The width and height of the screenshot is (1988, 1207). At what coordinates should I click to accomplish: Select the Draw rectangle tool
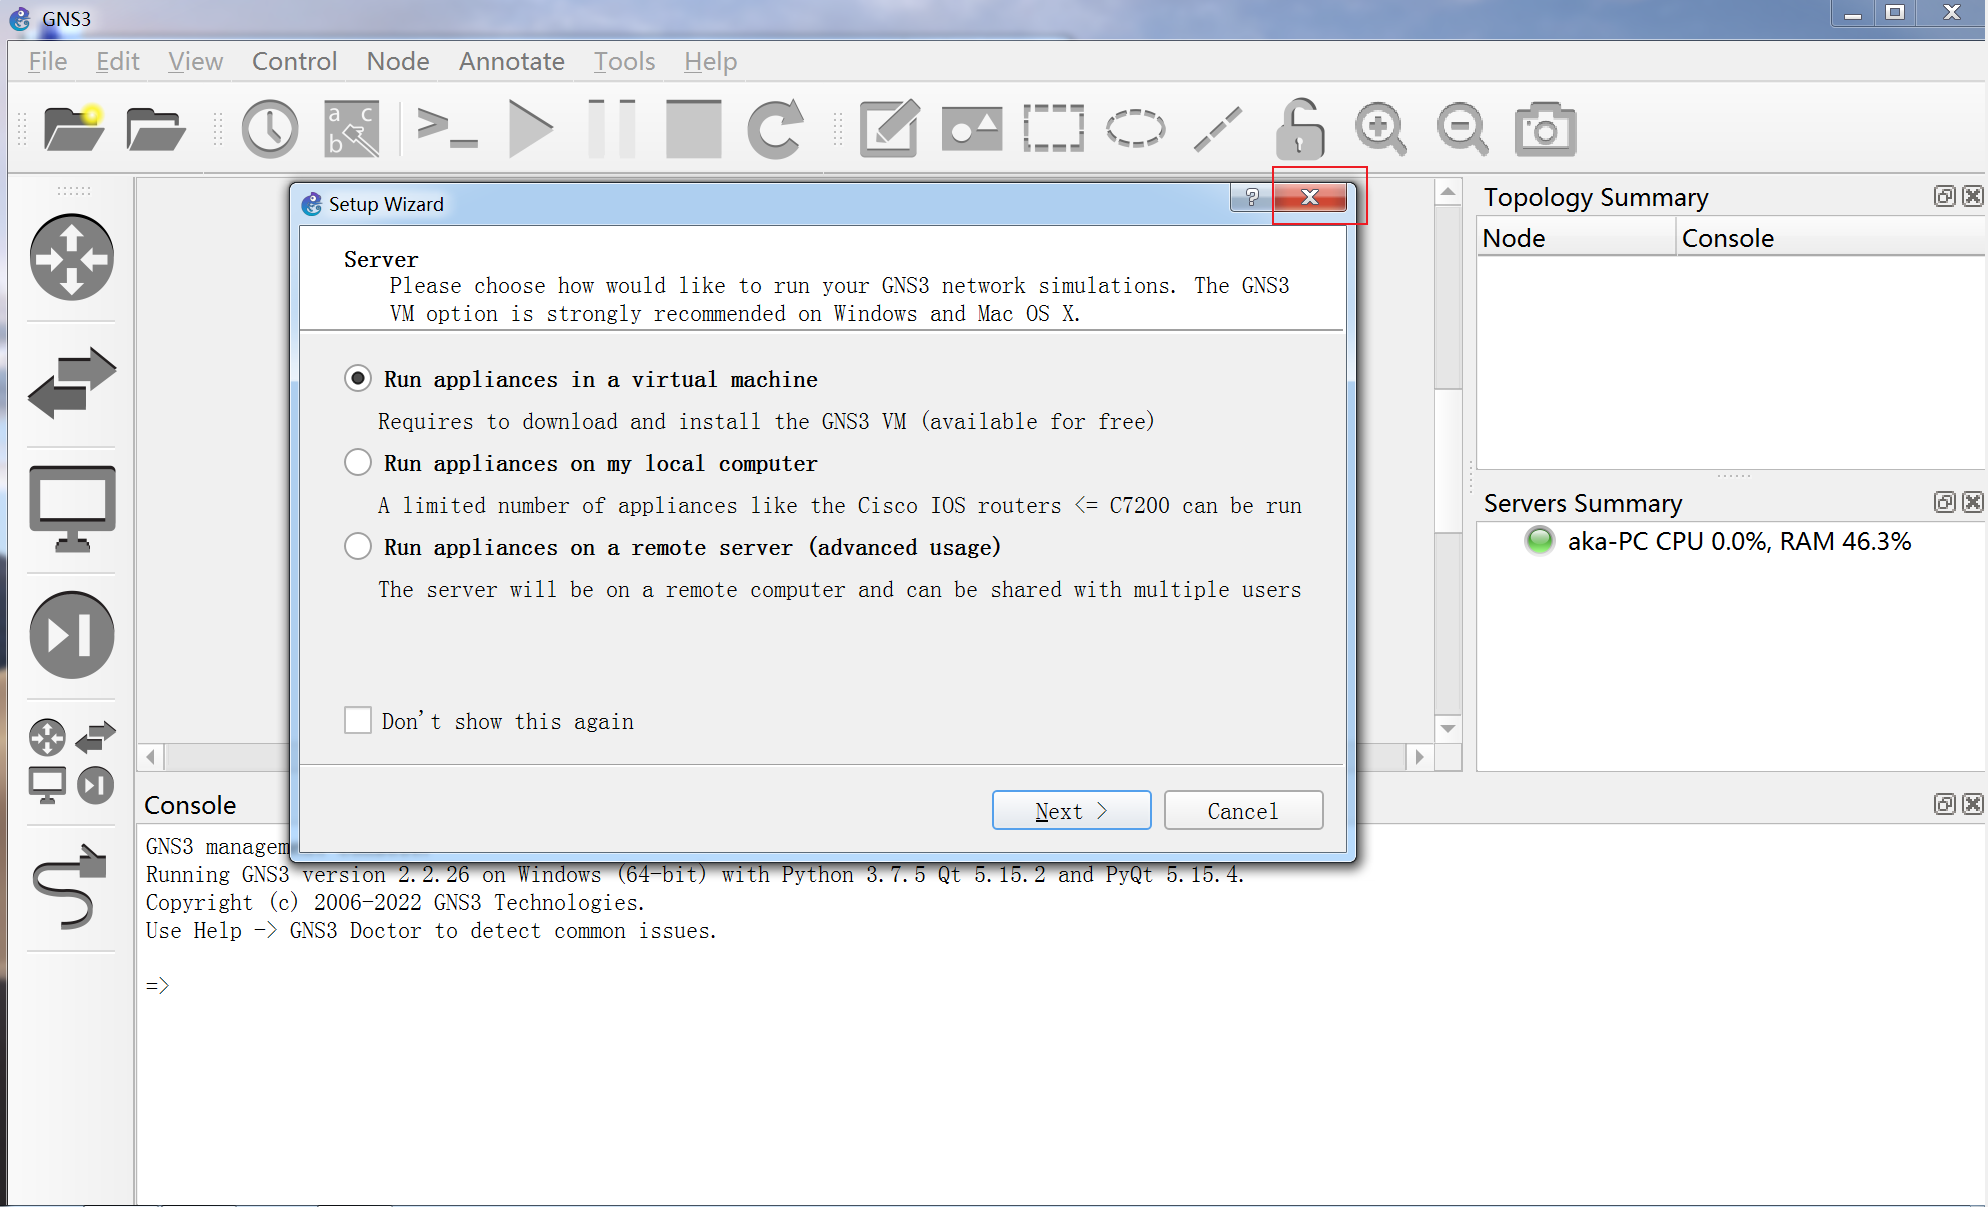click(x=1054, y=129)
